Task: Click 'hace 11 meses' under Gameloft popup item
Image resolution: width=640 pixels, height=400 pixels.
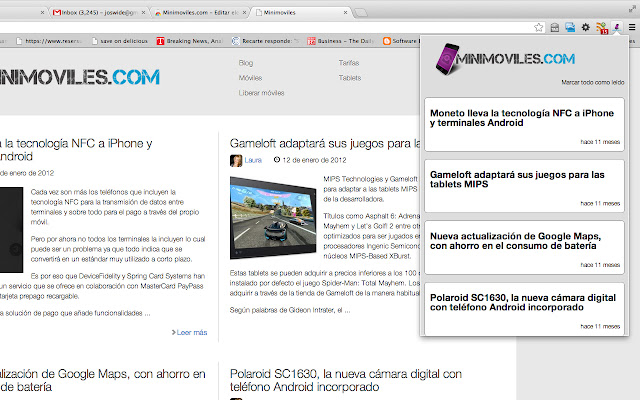Action: [x=600, y=203]
